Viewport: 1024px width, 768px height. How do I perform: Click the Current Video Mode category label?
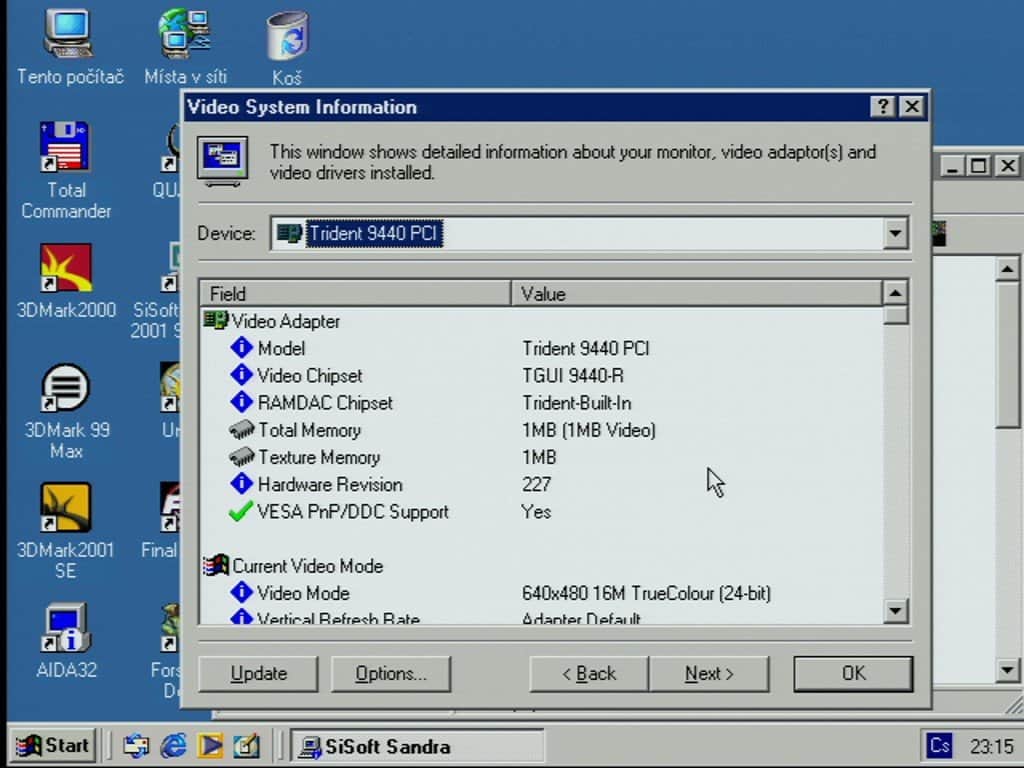(308, 566)
